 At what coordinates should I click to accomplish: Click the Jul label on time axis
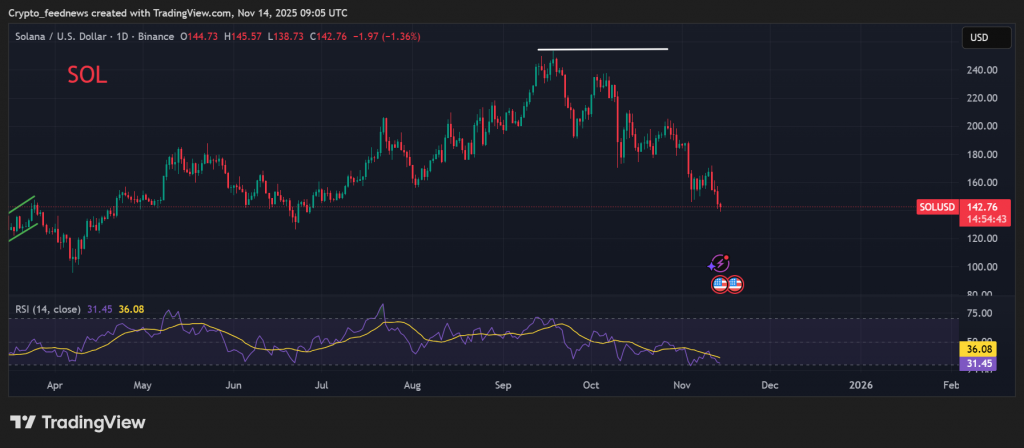point(322,384)
